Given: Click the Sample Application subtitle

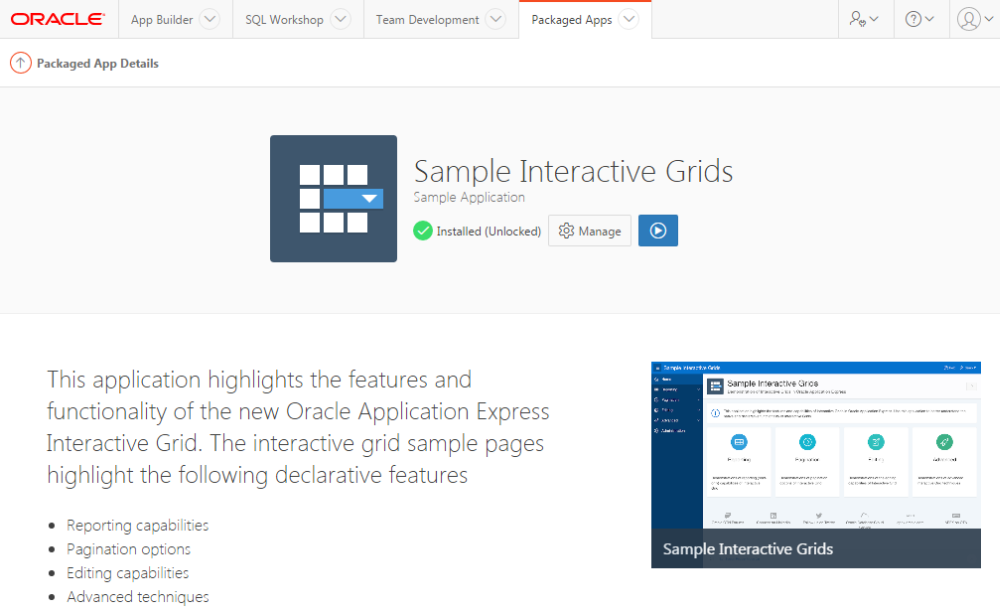Looking at the screenshot, I should pos(469,198).
